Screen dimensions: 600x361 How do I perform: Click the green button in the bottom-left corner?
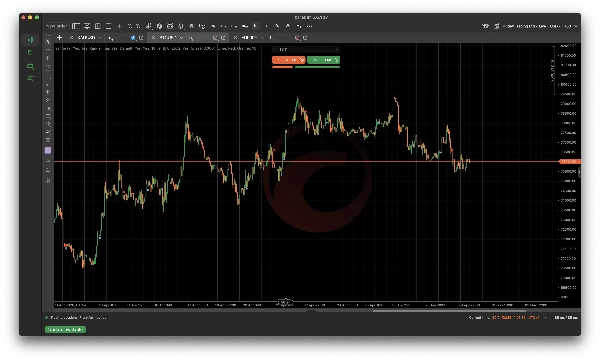[x=65, y=330]
